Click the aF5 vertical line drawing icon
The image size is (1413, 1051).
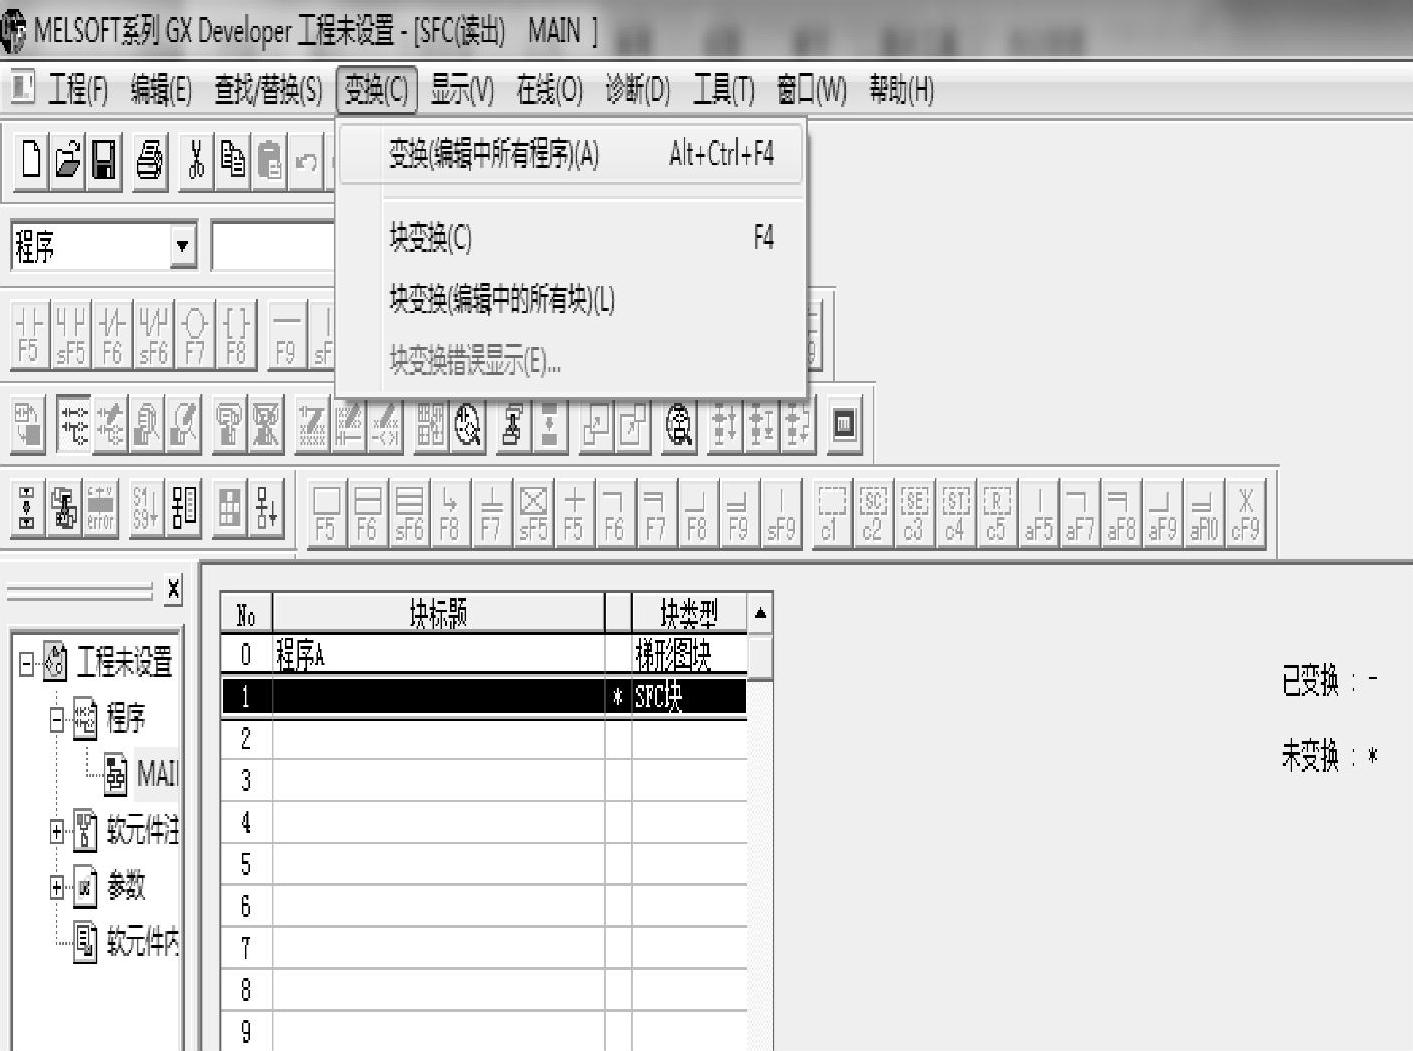coord(1038,513)
